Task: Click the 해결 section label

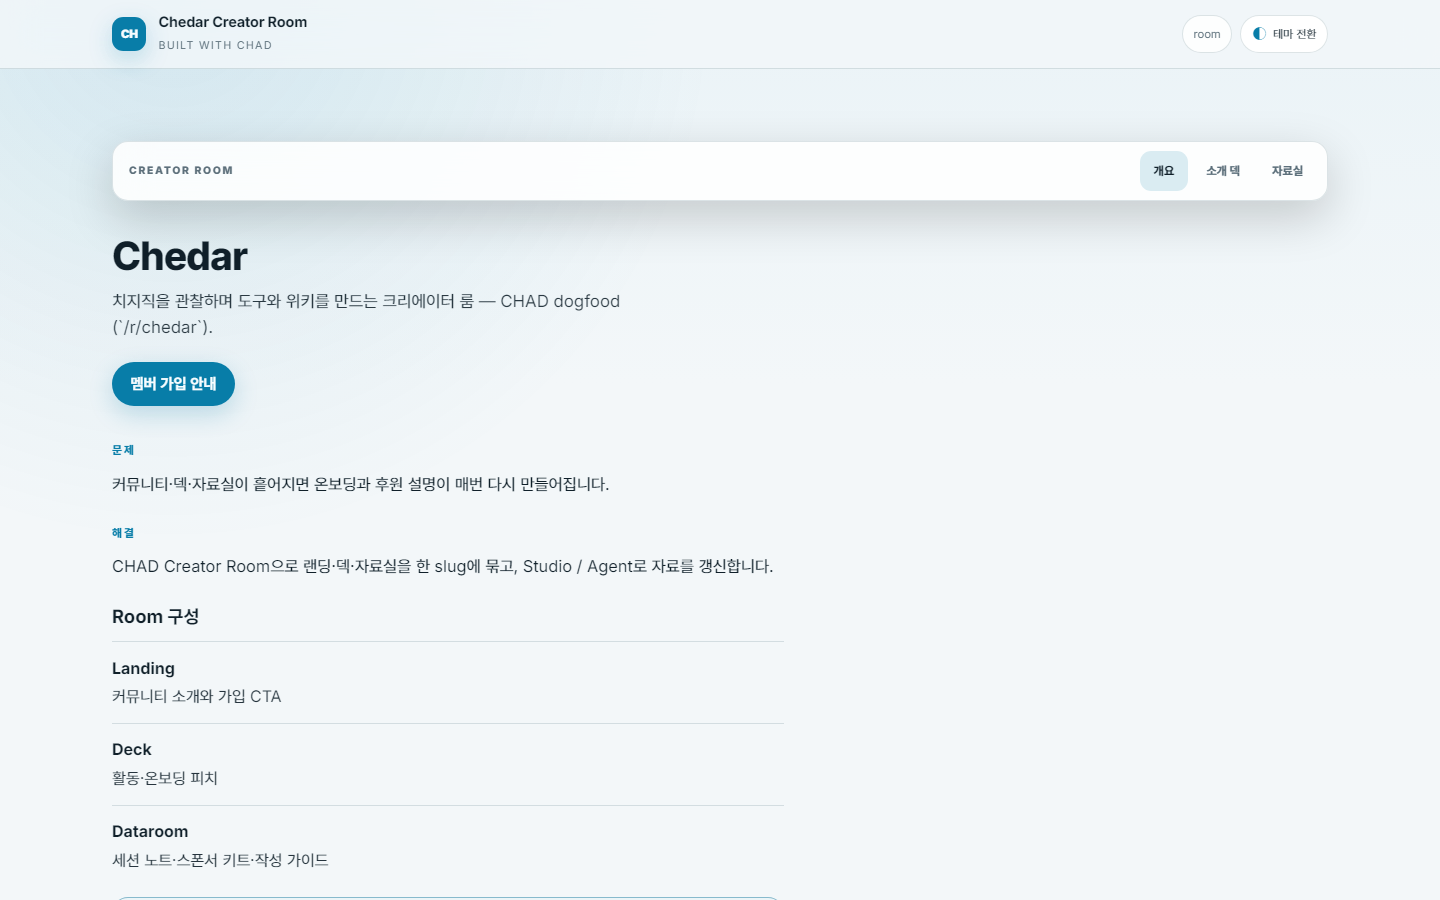Action: click(x=123, y=533)
